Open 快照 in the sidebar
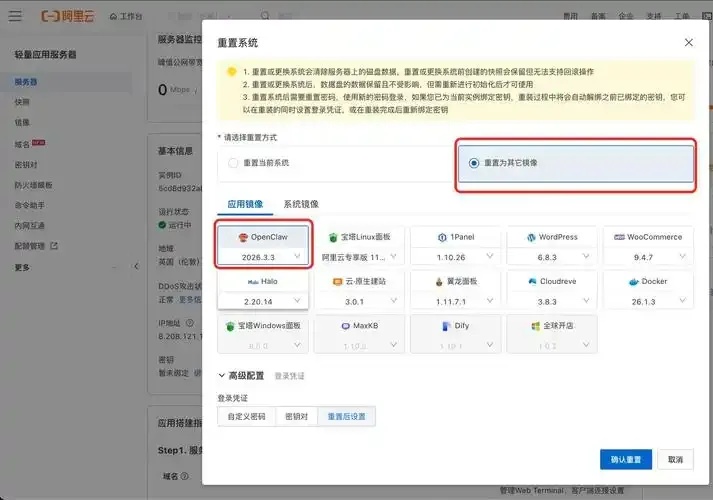Viewport: 713px width, 500px height. click(x=22, y=102)
